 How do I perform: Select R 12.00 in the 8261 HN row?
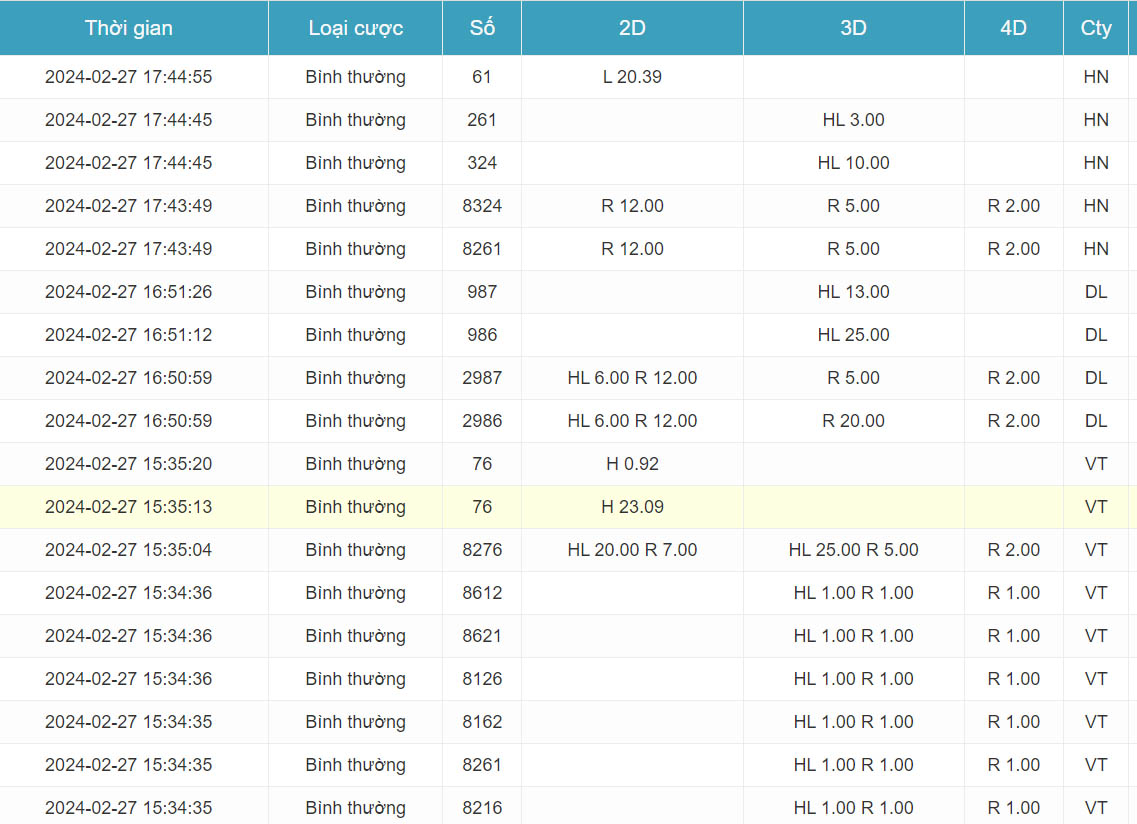[x=632, y=249]
